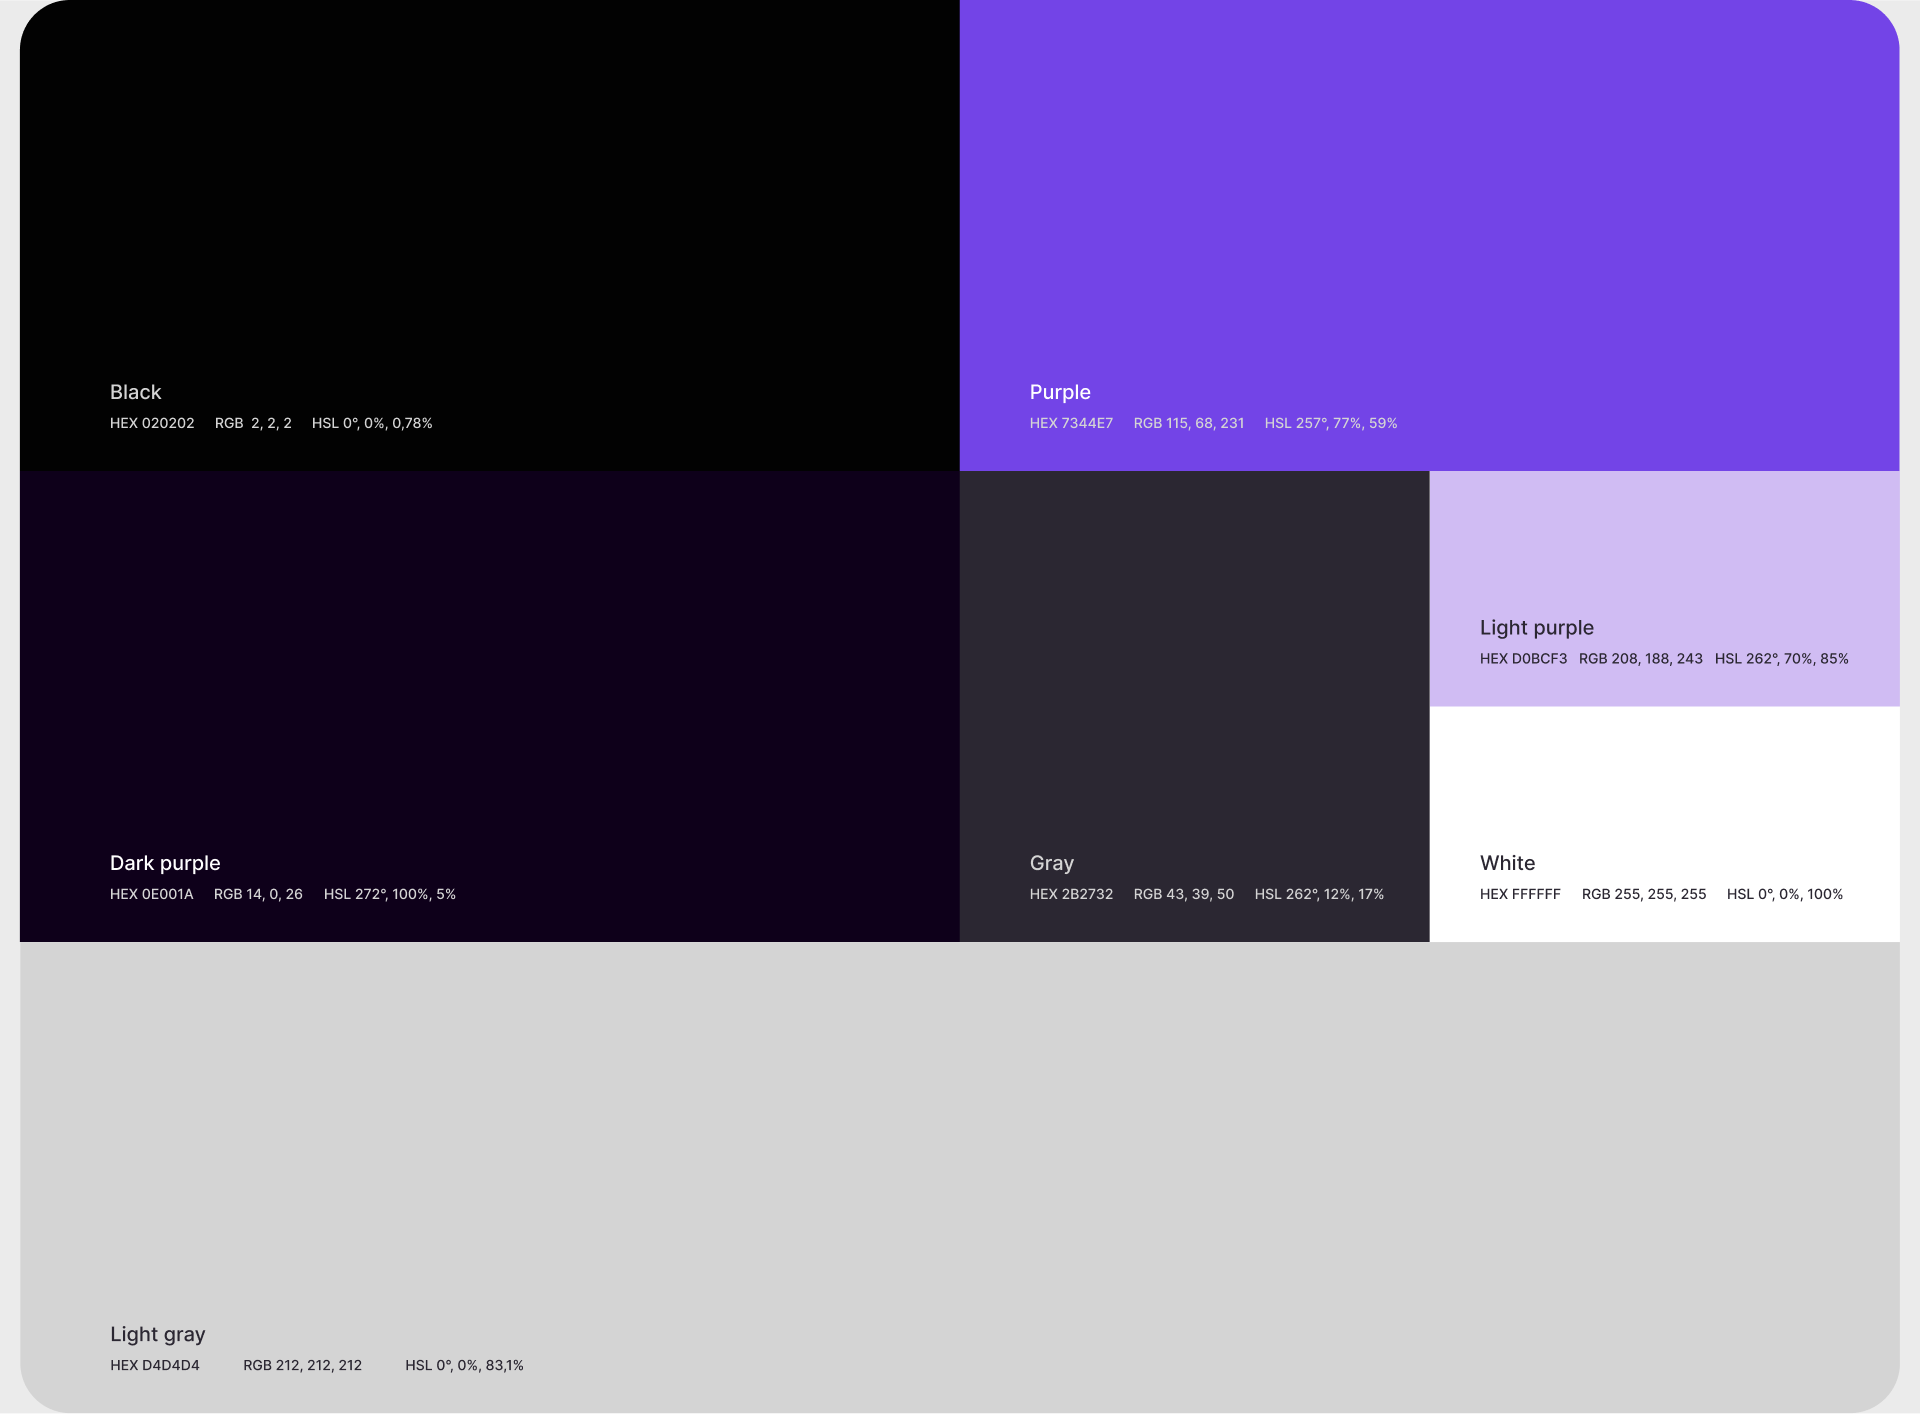Click the Purple color name label
Viewport: 1920px width, 1414px height.
(x=1060, y=392)
